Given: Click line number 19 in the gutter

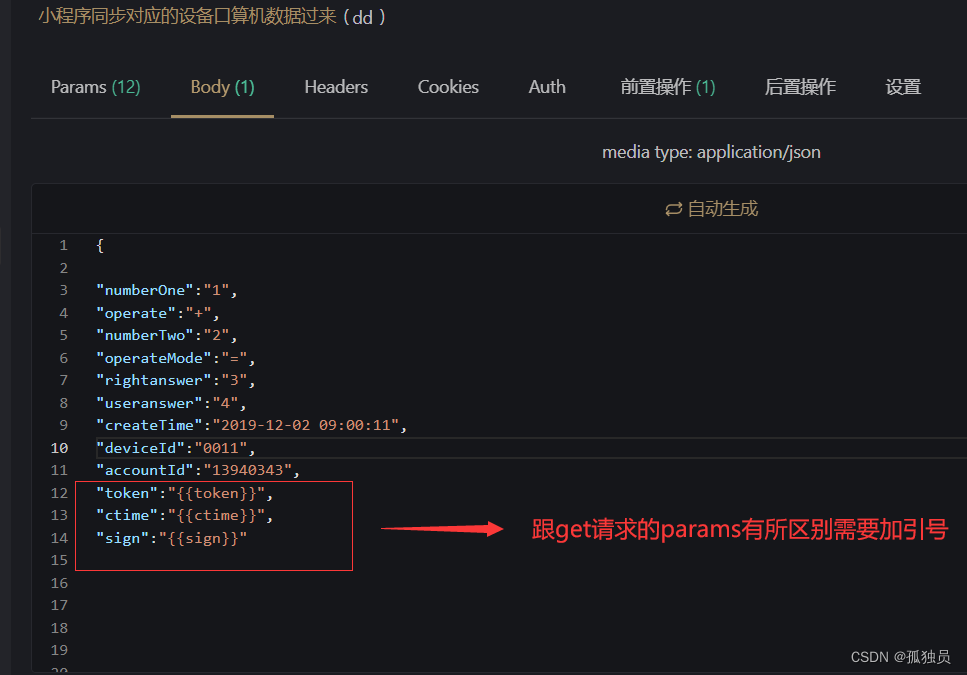Looking at the screenshot, I should pyautogui.click(x=59, y=650).
